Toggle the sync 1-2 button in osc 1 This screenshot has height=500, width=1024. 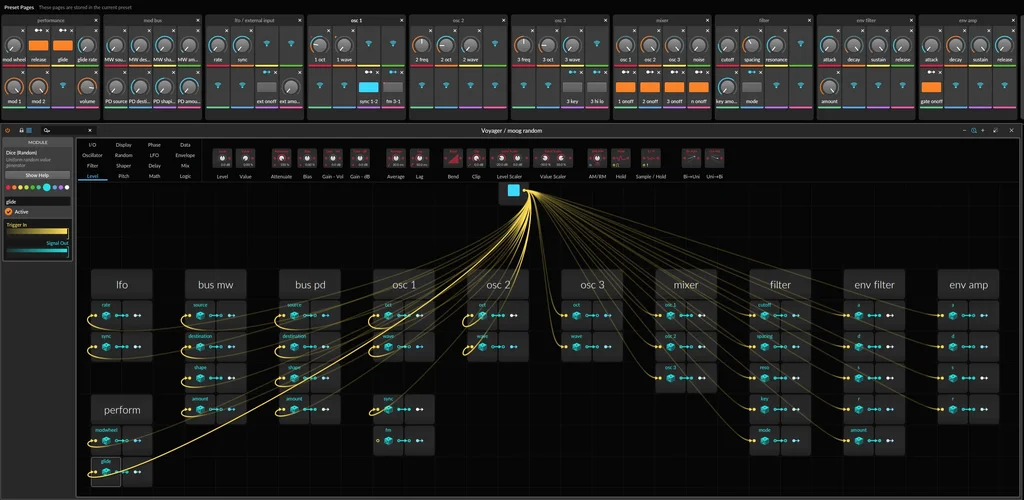[x=369, y=87]
